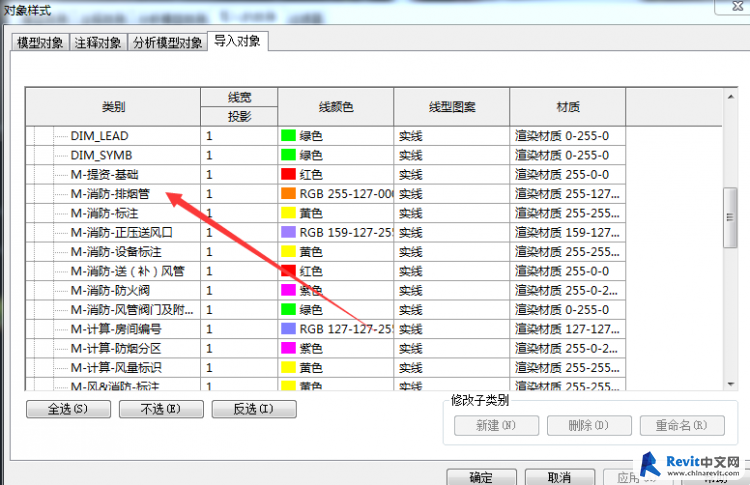The image size is (750, 485).
Task: Open yellow swatch of M-计算-风量标识
Action: [x=288, y=367]
